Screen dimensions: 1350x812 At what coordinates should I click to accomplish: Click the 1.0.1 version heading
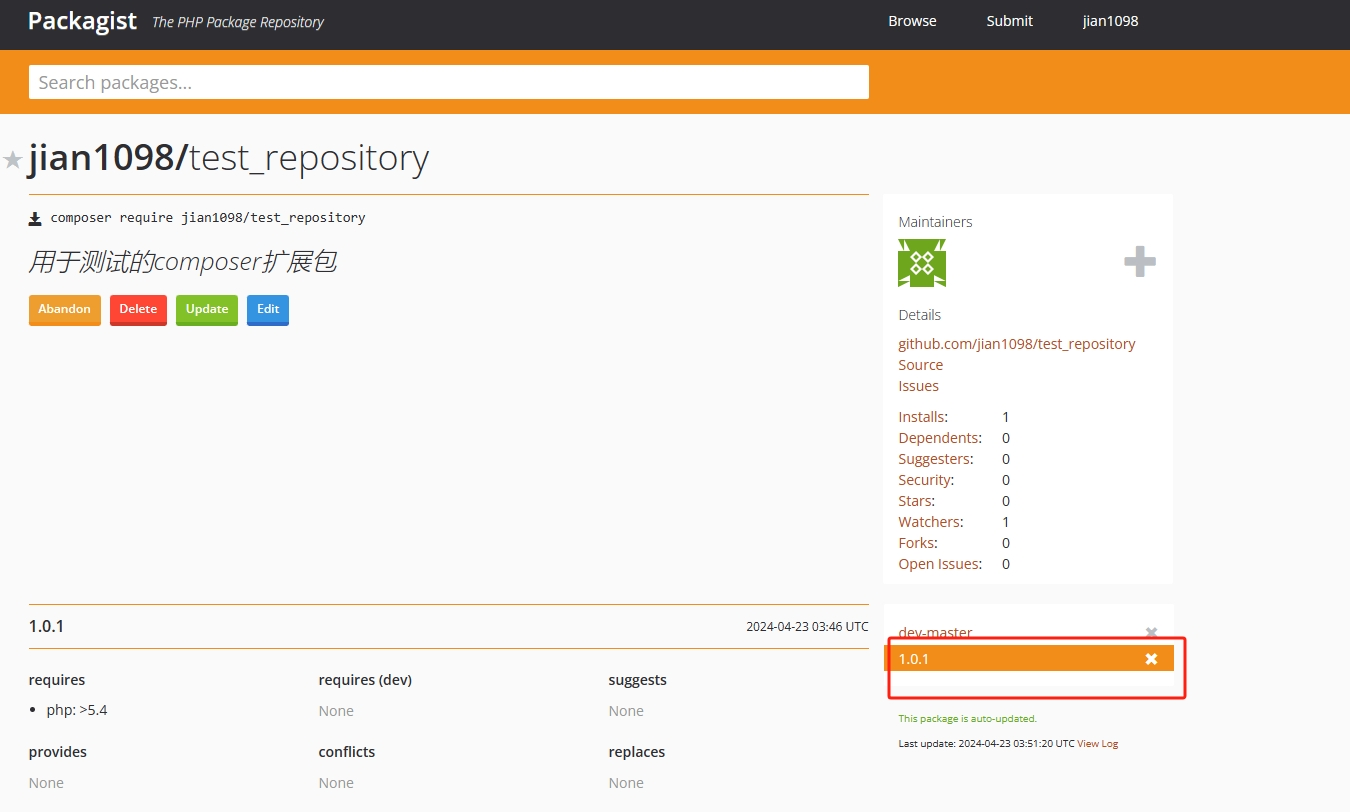coord(46,627)
